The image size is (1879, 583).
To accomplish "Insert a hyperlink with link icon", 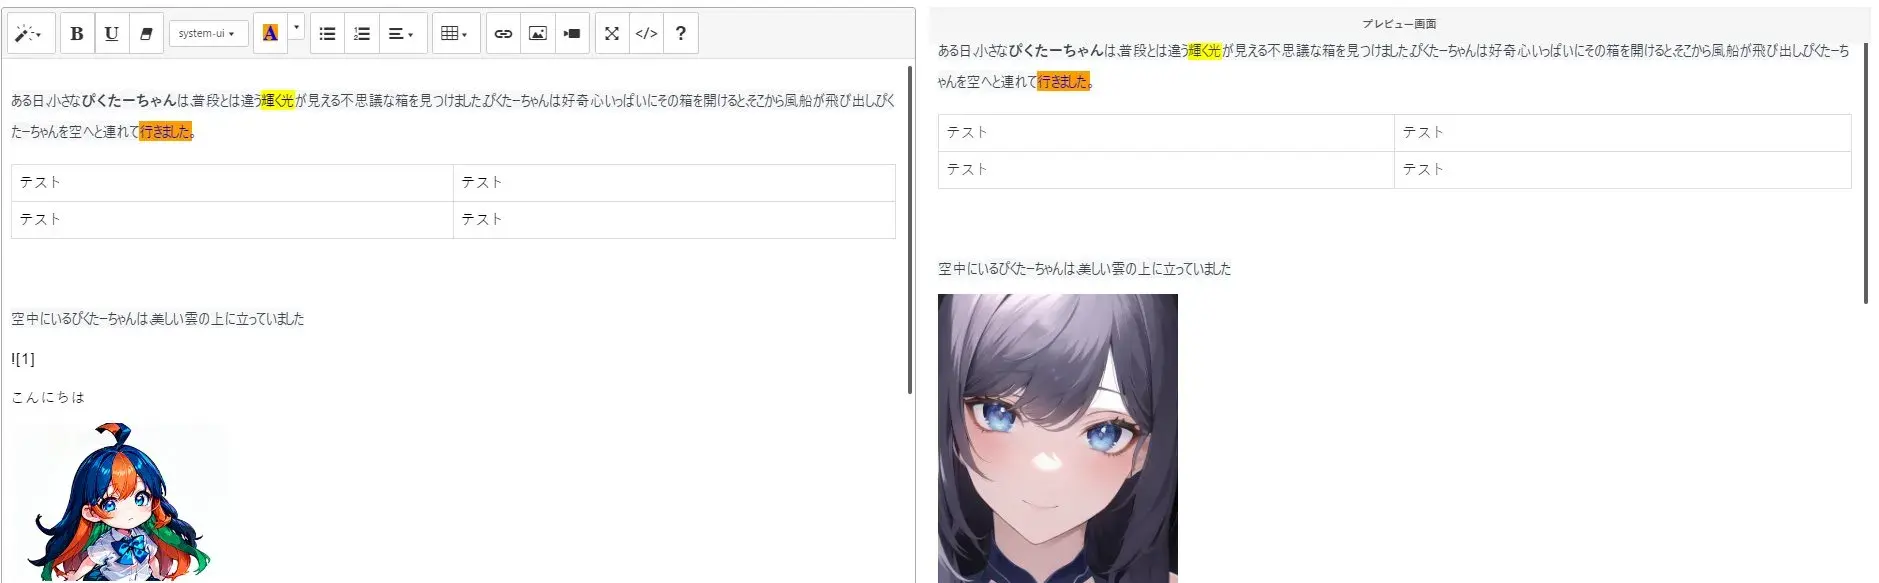I will pyautogui.click(x=503, y=33).
